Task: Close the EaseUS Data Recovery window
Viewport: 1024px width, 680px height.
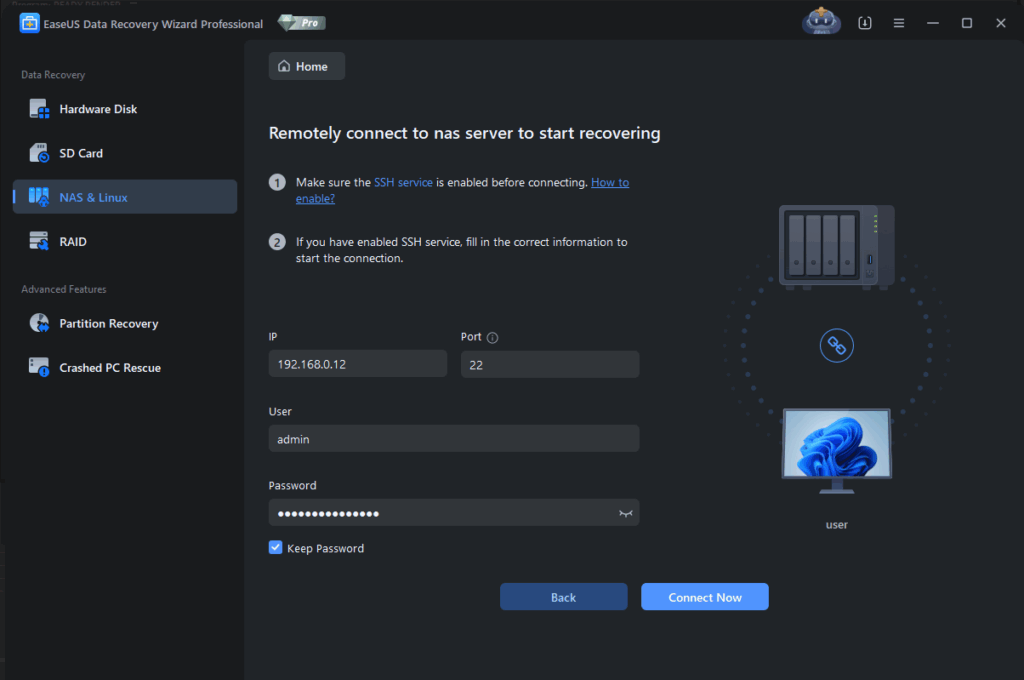Action: point(1000,24)
